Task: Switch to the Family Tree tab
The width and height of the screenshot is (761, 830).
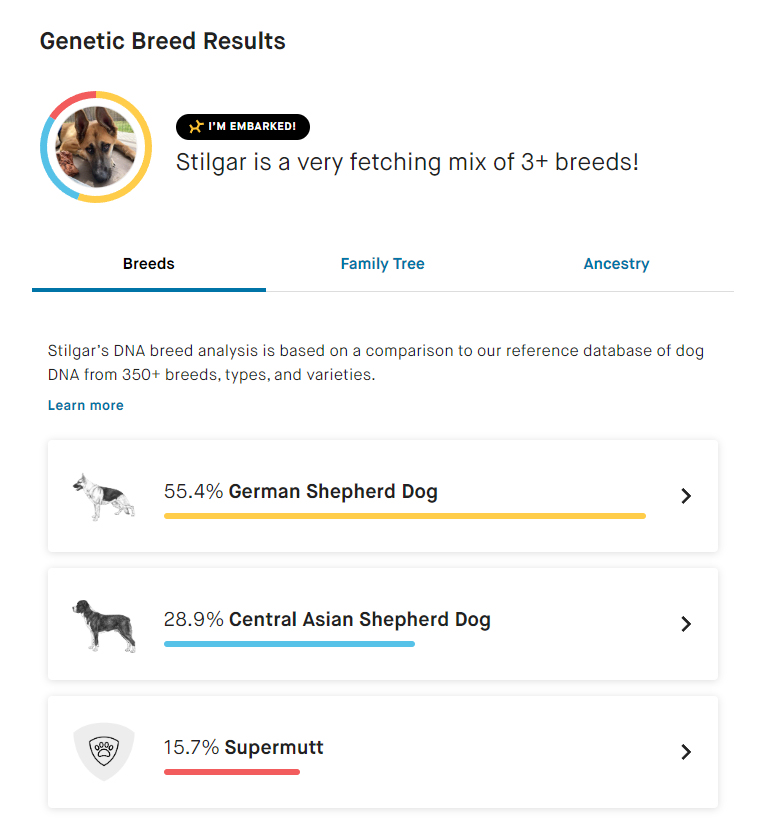Action: tap(383, 264)
